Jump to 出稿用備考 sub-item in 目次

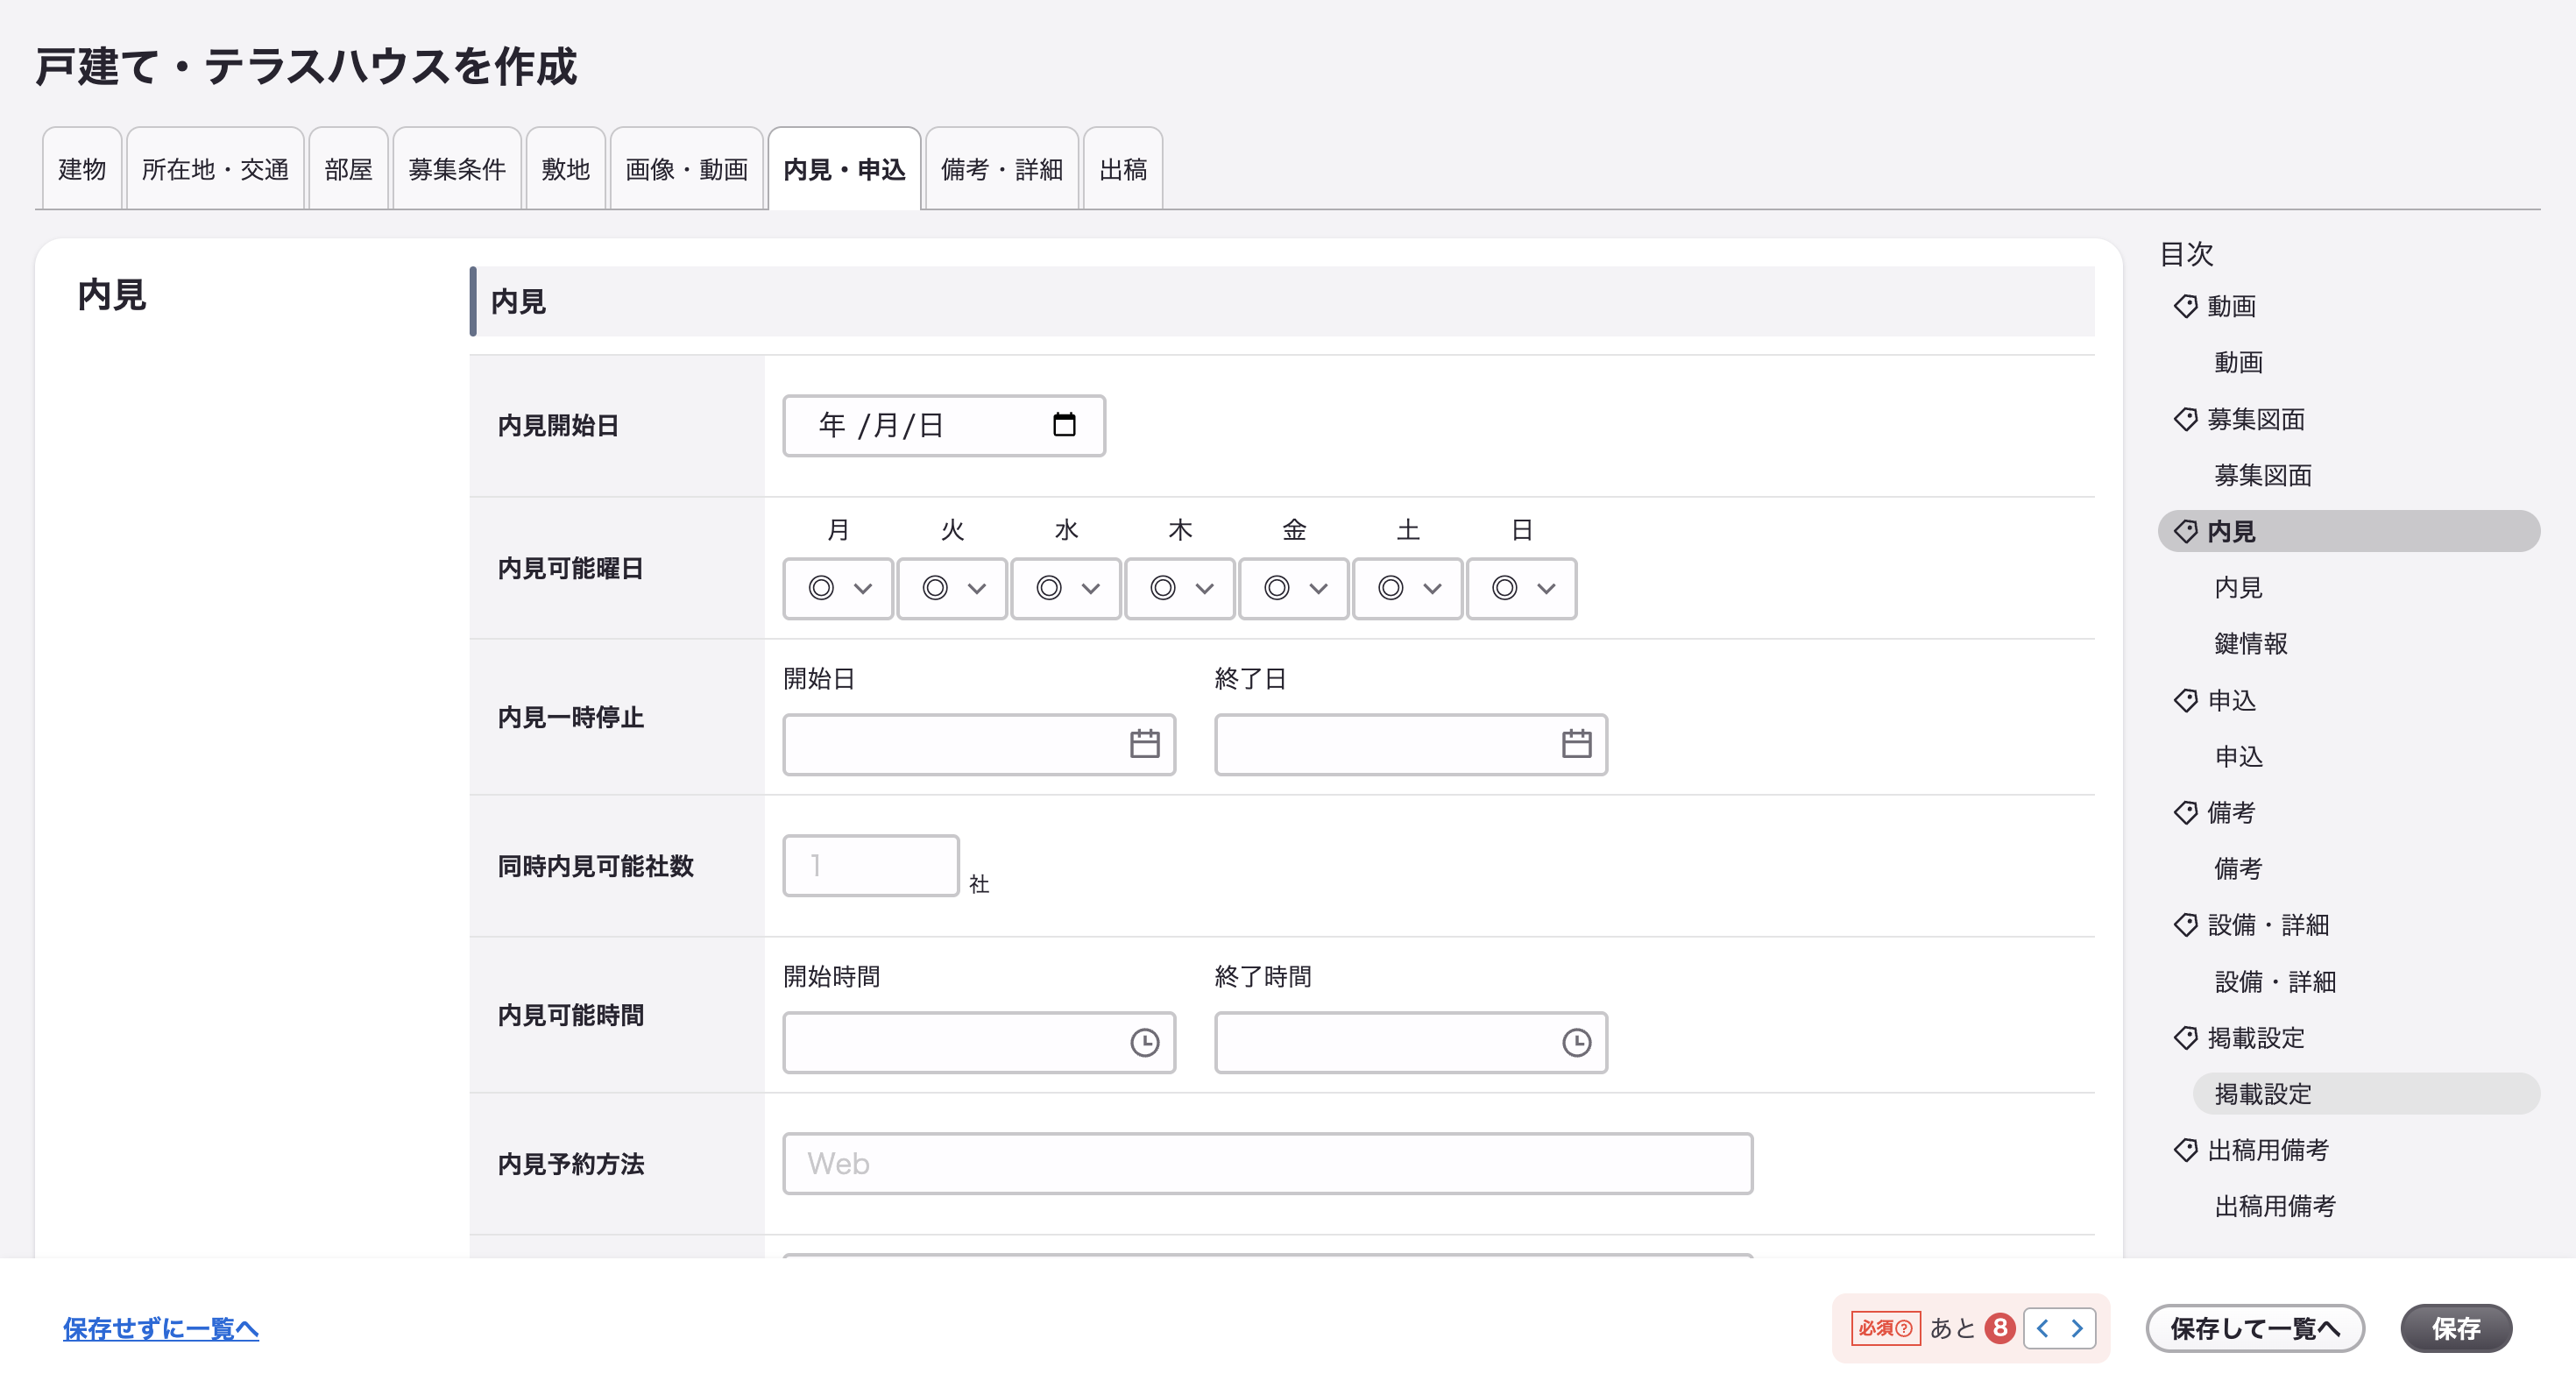[2275, 1206]
